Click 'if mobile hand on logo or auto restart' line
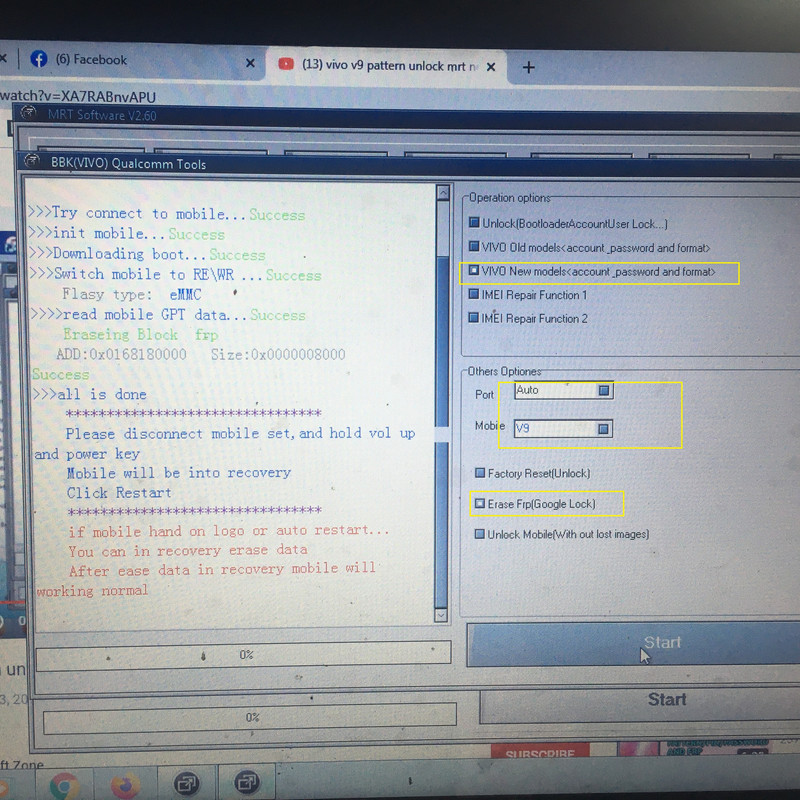 tap(229, 531)
